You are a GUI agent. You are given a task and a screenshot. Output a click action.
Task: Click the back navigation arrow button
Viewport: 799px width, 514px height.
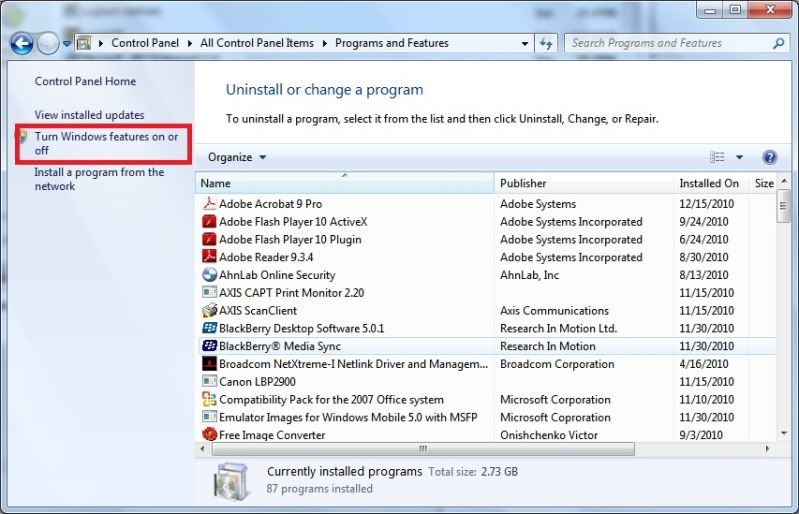coord(22,43)
